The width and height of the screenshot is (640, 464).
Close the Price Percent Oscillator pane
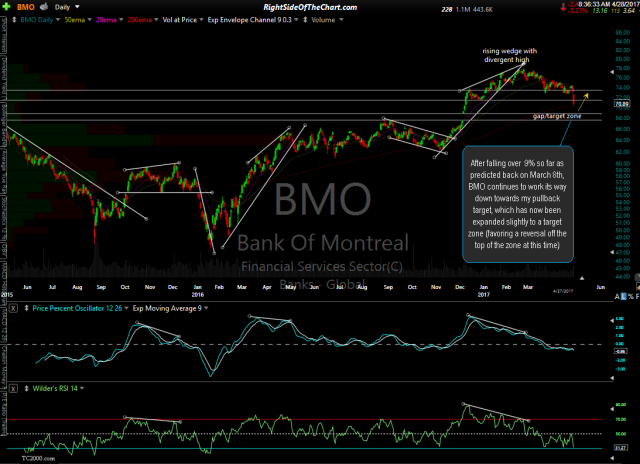pyautogui.click(x=13, y=308)
